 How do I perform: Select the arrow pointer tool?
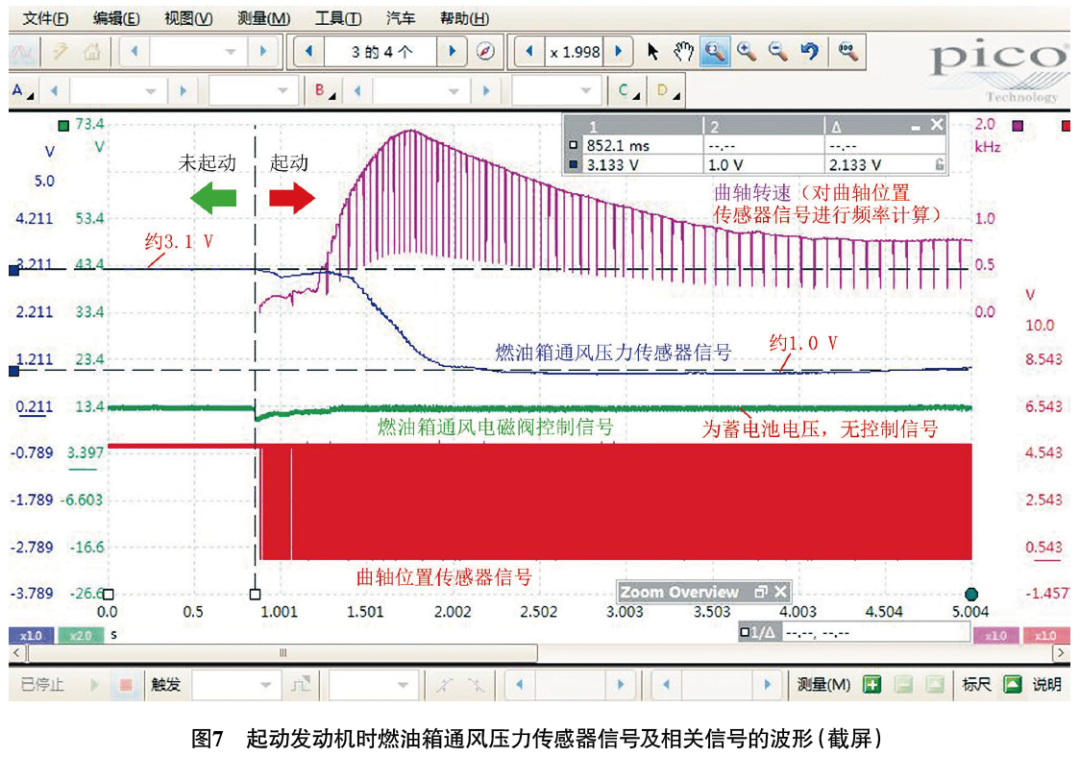click(652, 52)
